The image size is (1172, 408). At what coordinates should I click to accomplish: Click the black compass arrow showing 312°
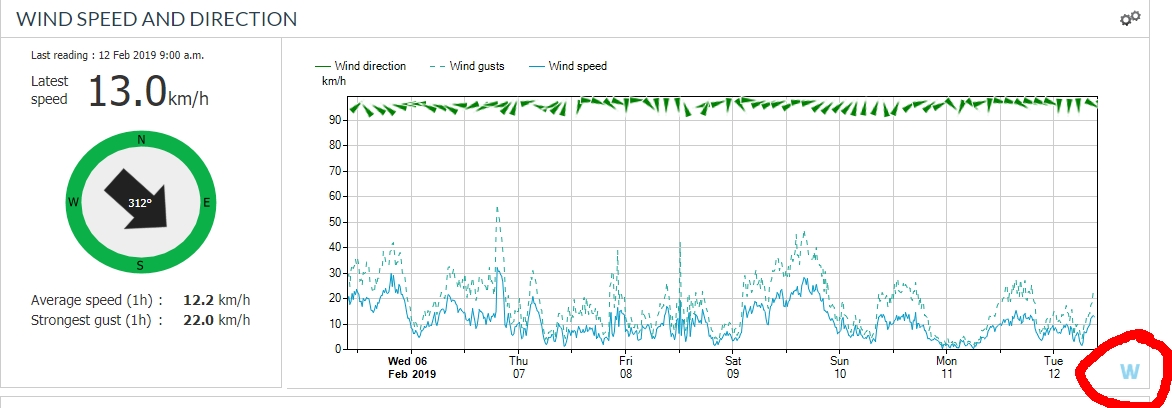[x=140, y=202]
